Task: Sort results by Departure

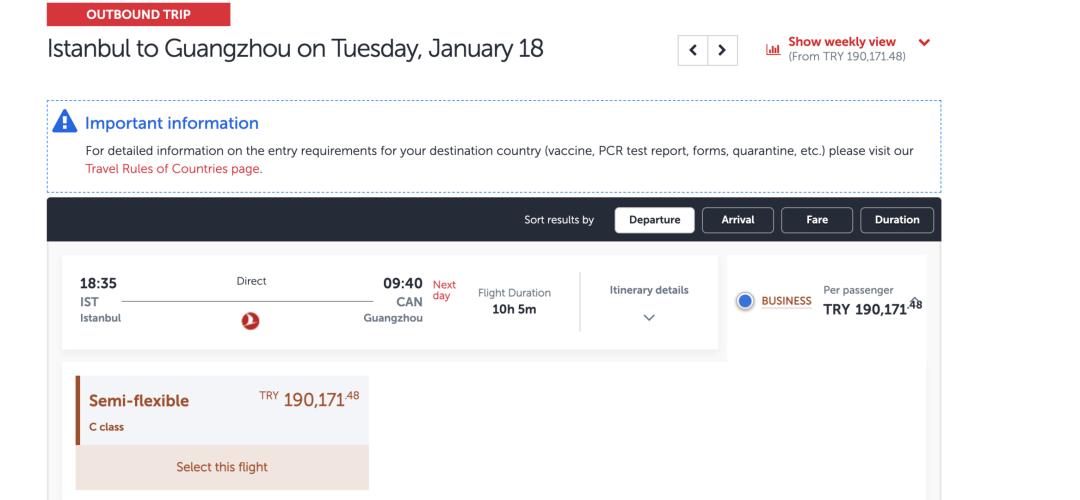Action: [x=655, y=220]
